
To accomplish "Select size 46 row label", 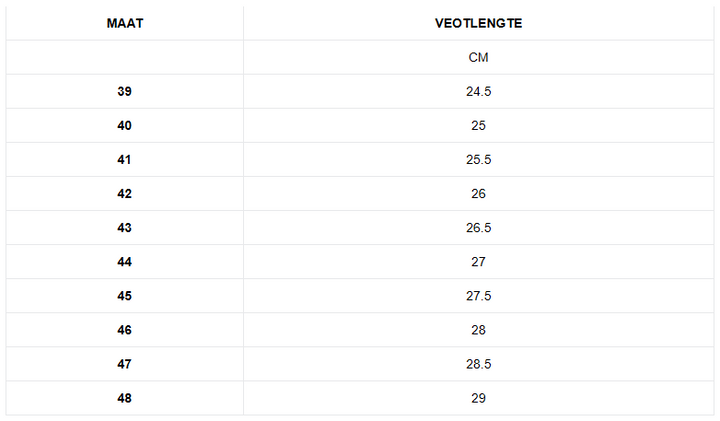I will [124, 329].
